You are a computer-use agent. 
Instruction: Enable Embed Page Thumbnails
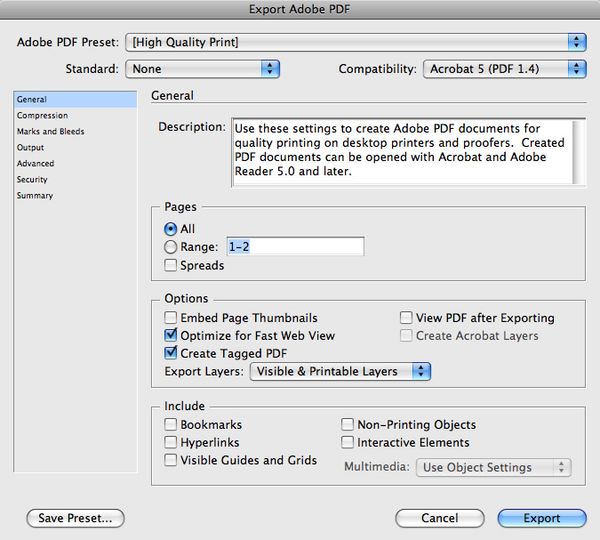[x=171, y=318]
